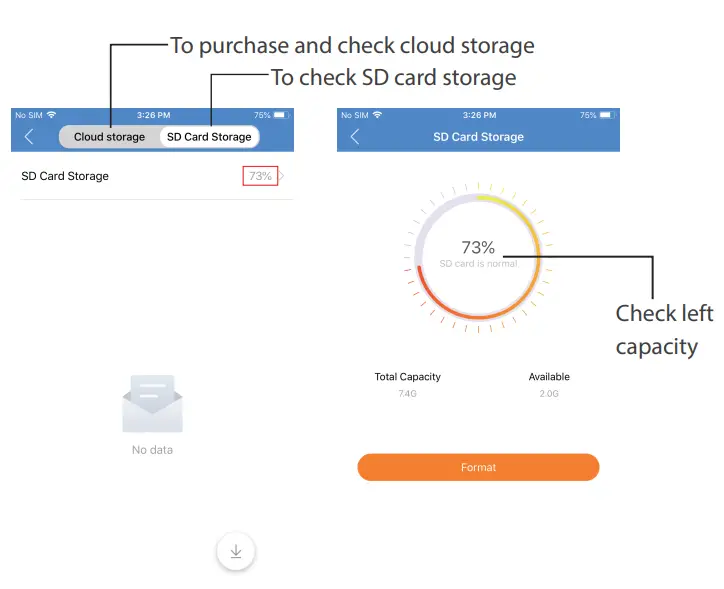
Task: Tap left phone's WiFi status icon
Action: tap(52, 116)
